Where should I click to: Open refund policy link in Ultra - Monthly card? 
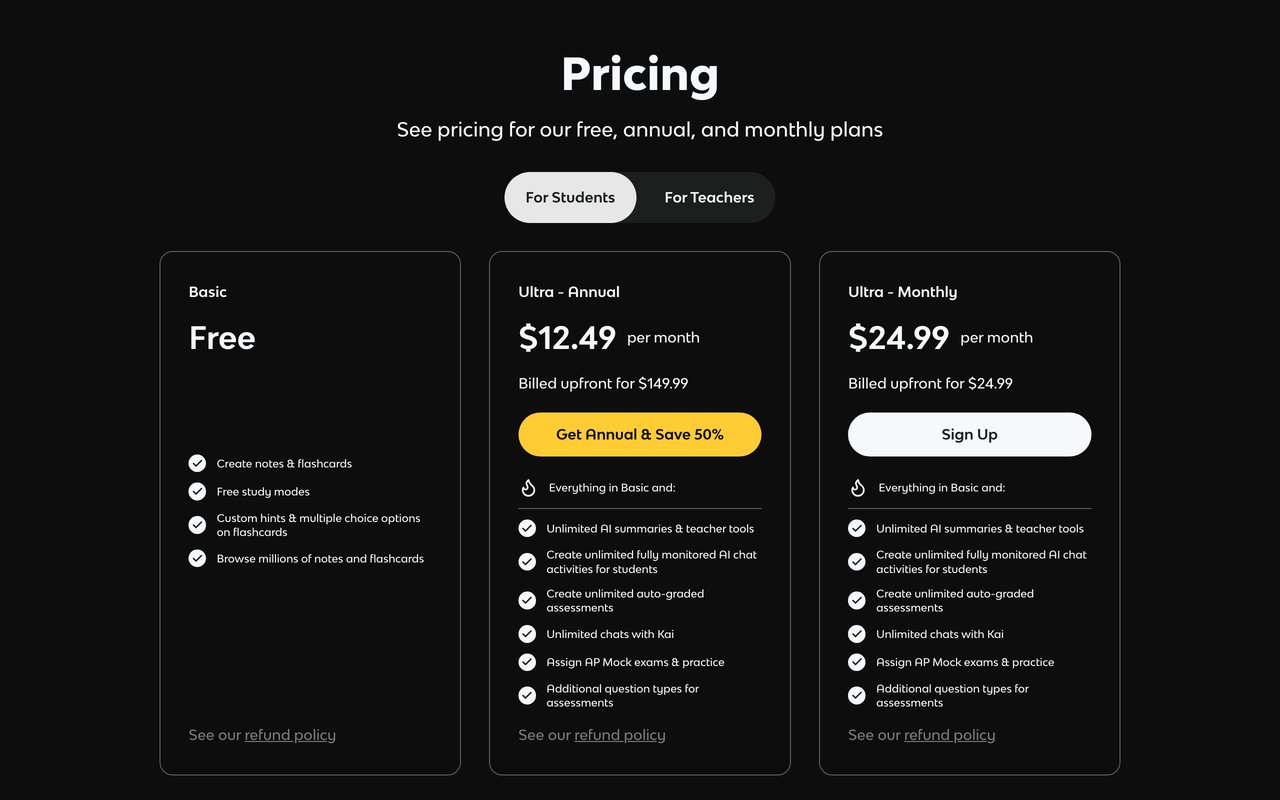click(950, 735)
